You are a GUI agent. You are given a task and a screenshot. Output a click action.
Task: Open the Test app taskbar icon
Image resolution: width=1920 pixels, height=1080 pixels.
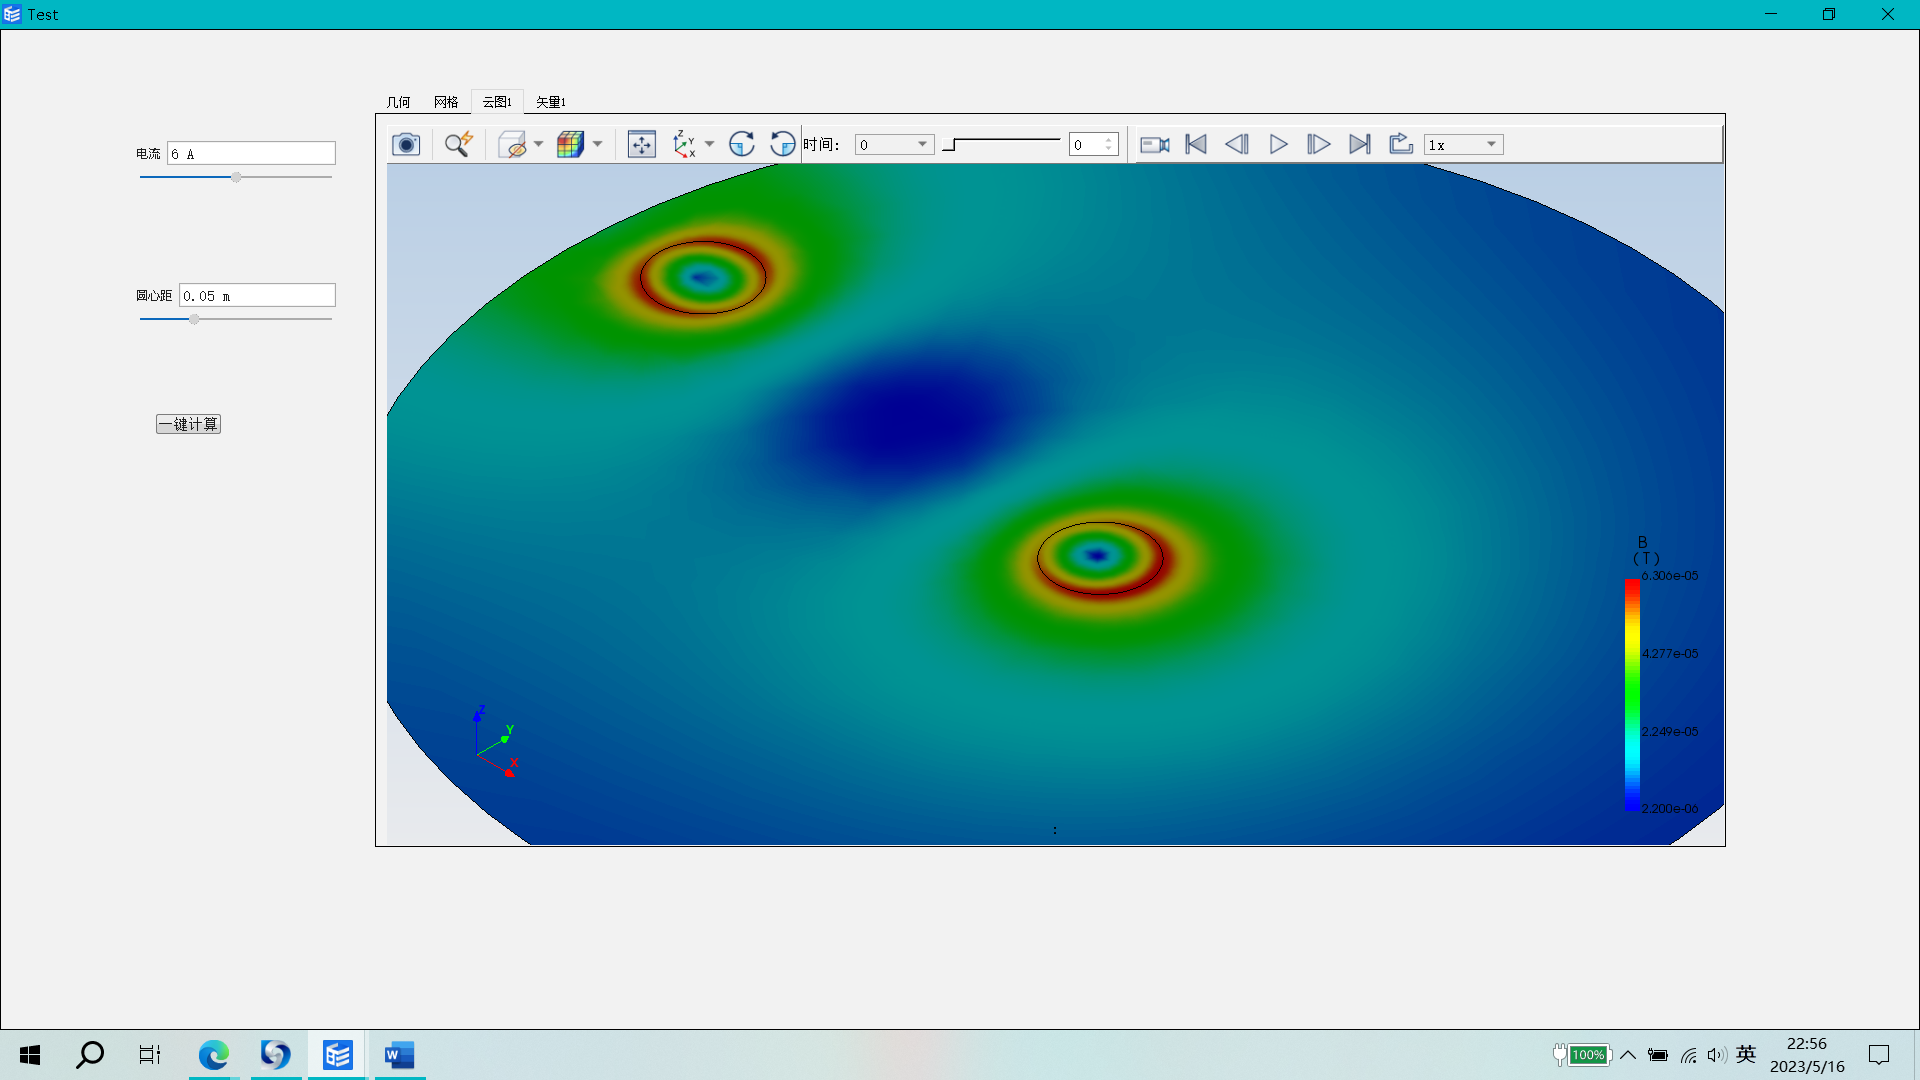[337, 1055]
